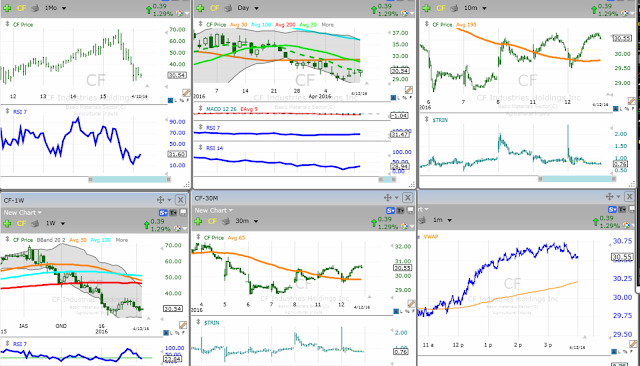Toggle the percent scale option on the Day chart
The image size is (640, 366).
[405, 98]
